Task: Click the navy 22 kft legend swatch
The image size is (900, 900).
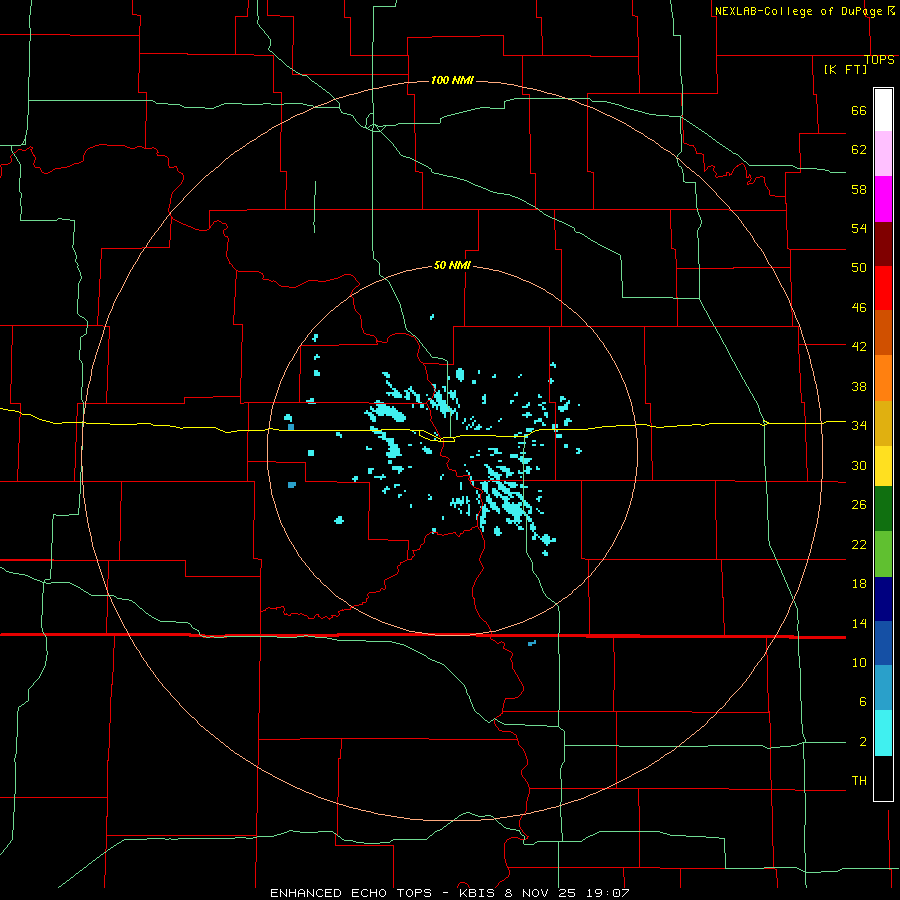Action: 883,599
